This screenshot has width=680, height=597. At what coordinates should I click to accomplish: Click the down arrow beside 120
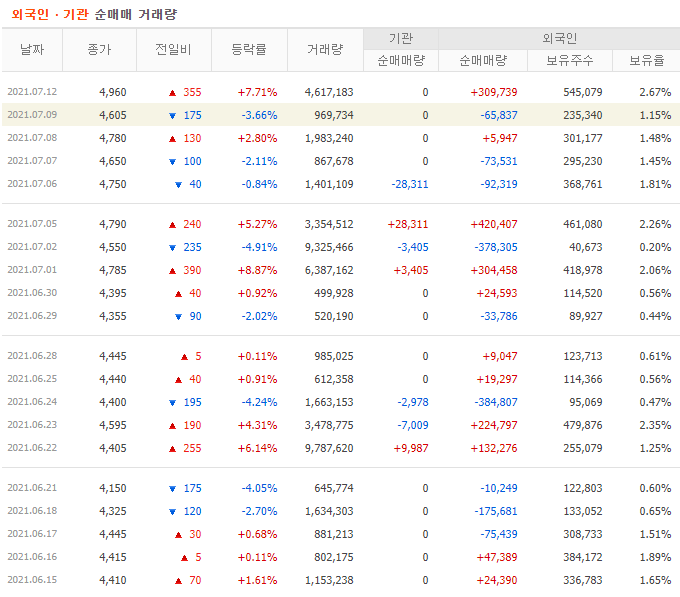(x=173, y=512)
